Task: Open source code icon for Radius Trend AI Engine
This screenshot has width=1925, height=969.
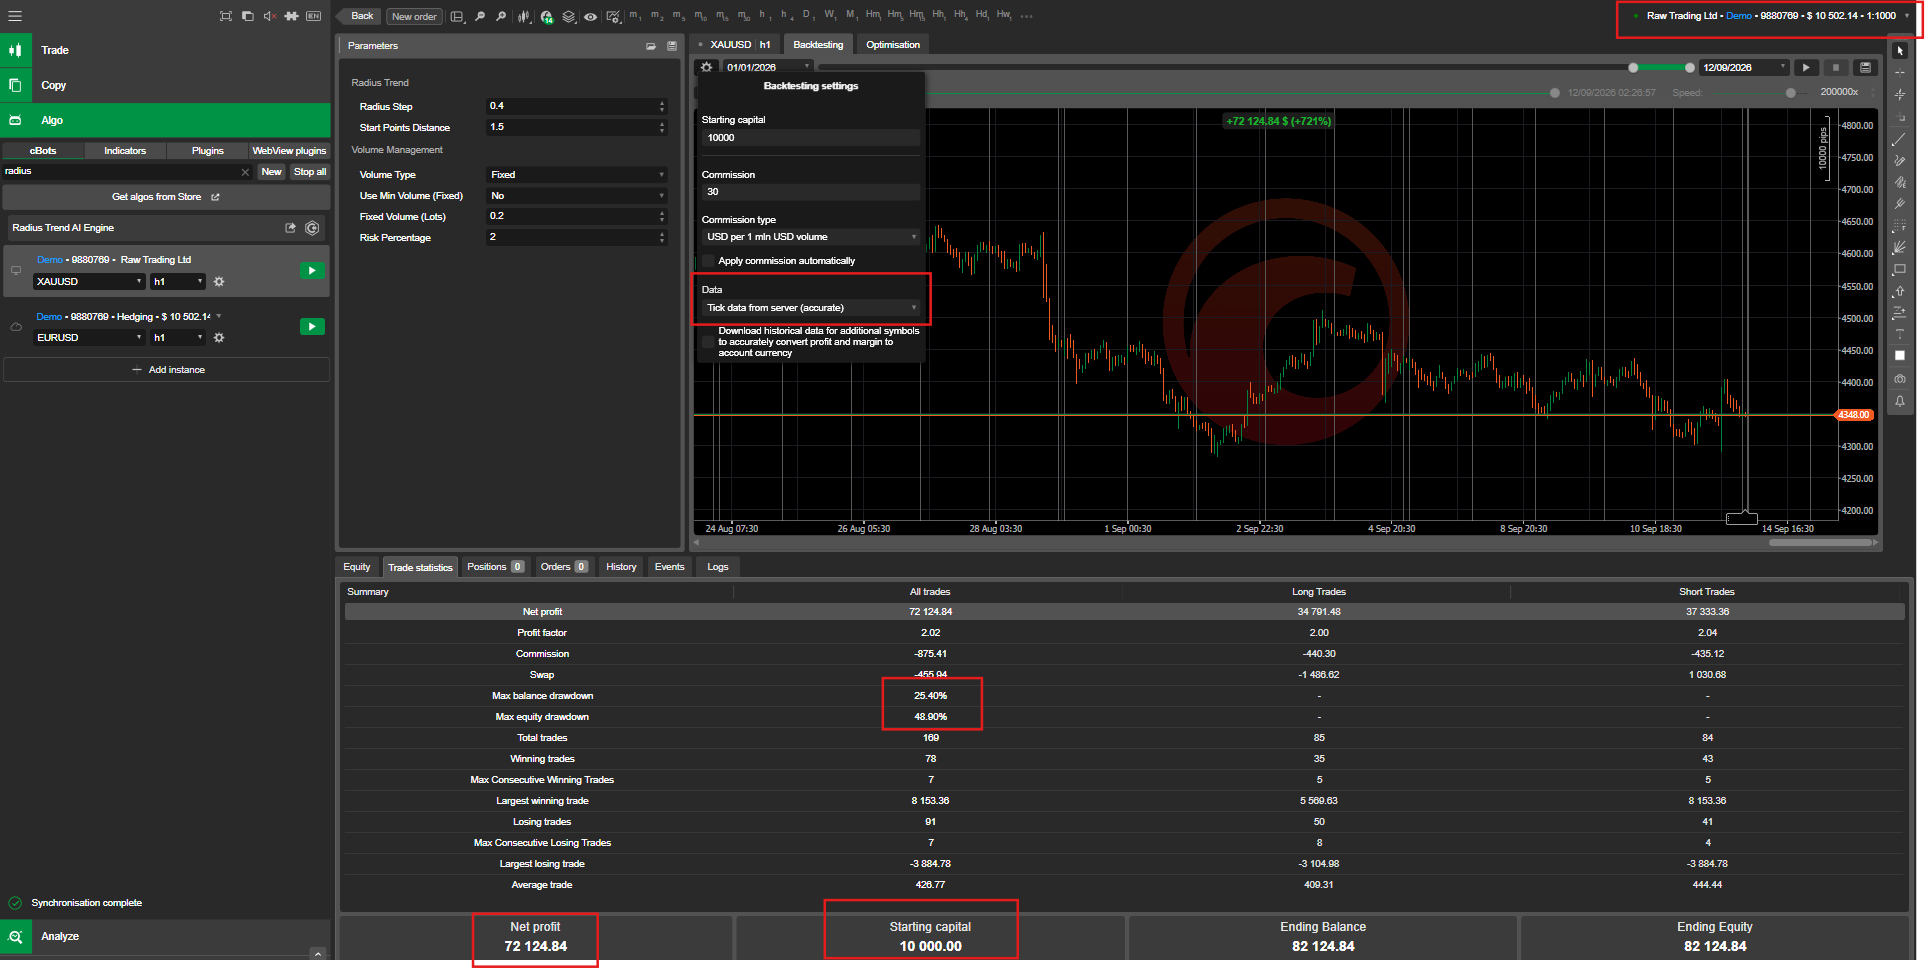Action: tap(312, 228)
